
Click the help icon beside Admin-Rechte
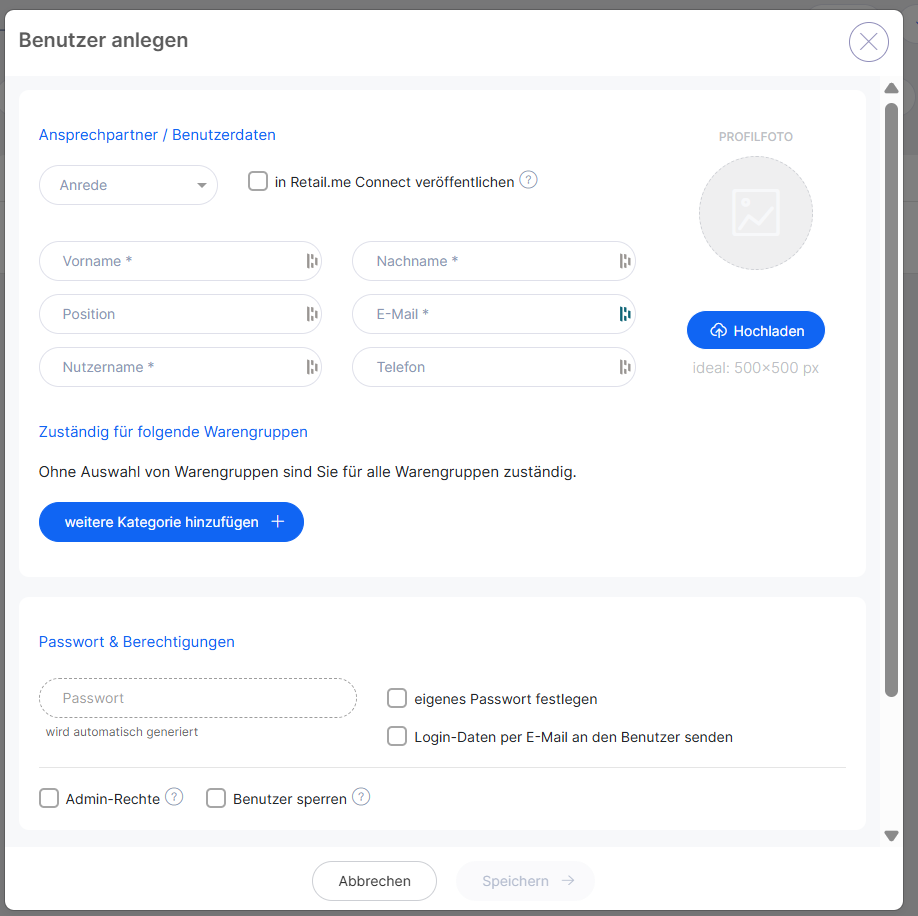point(174,797)
